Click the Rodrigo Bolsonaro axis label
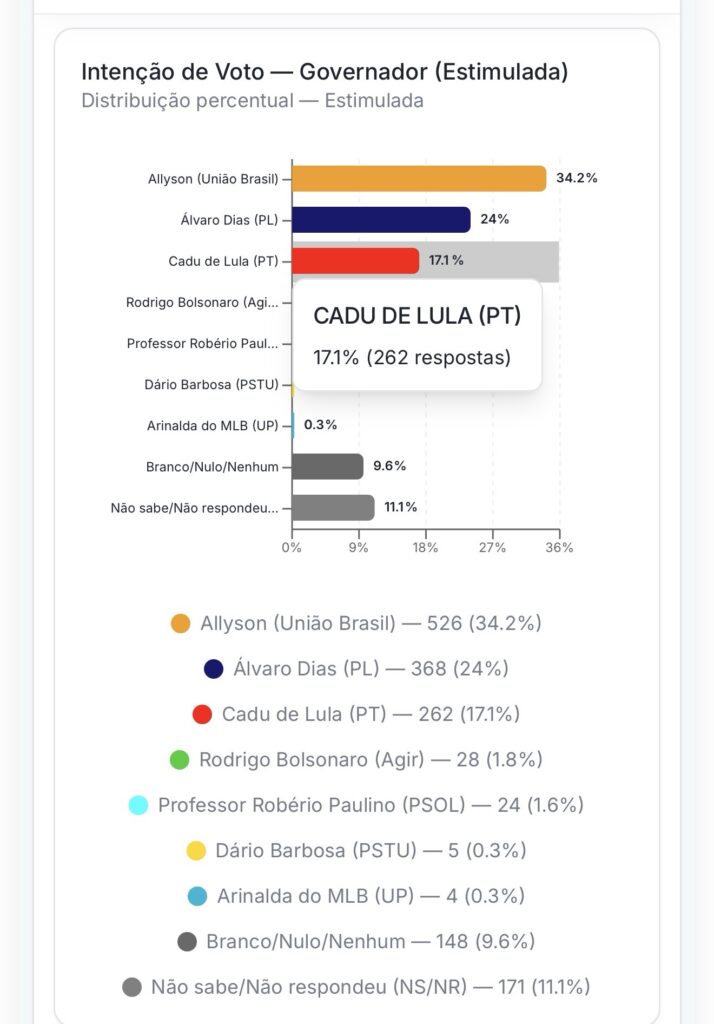 pyautogui.click(x=202, y=302)
